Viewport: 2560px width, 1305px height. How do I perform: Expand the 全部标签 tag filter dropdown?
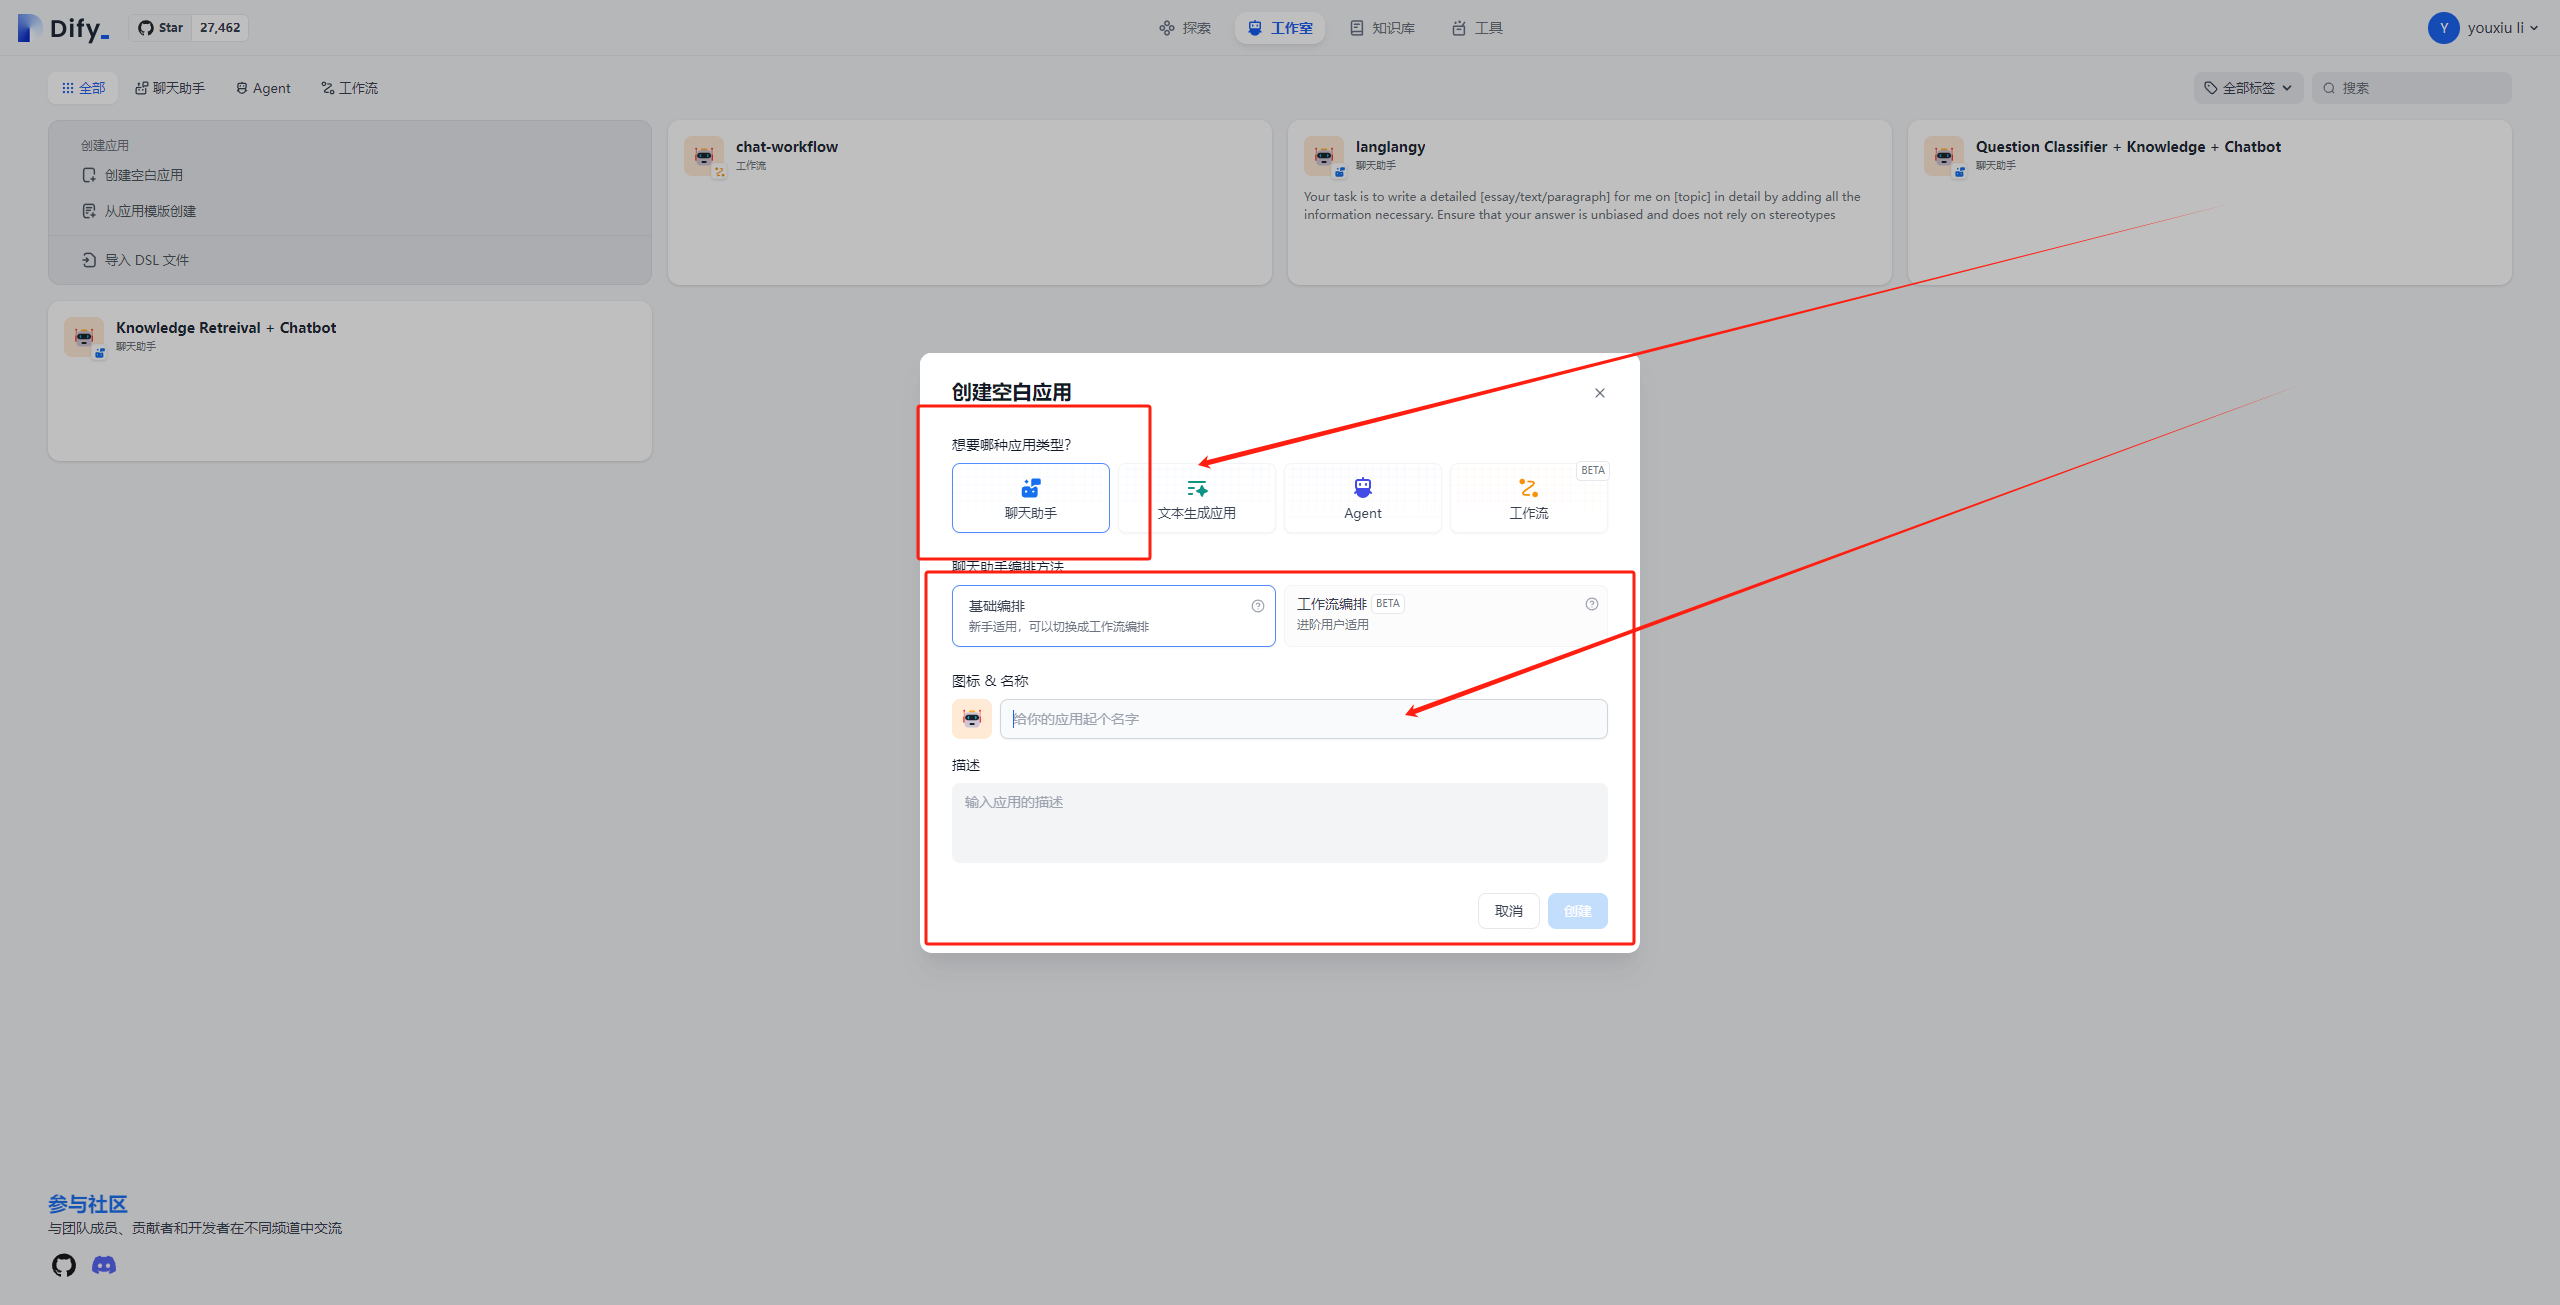[2248, 88]
